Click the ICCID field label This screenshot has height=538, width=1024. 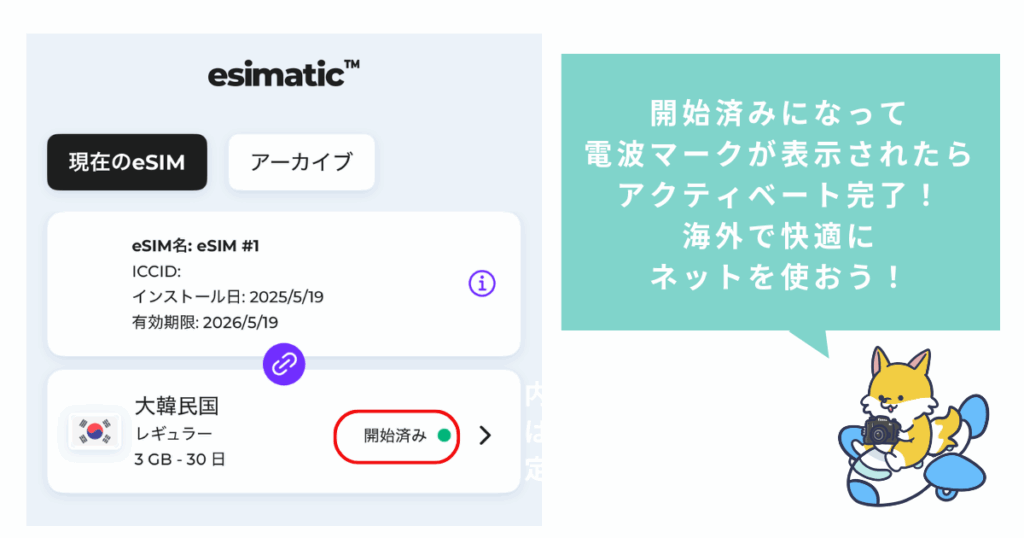click(157, 272)
